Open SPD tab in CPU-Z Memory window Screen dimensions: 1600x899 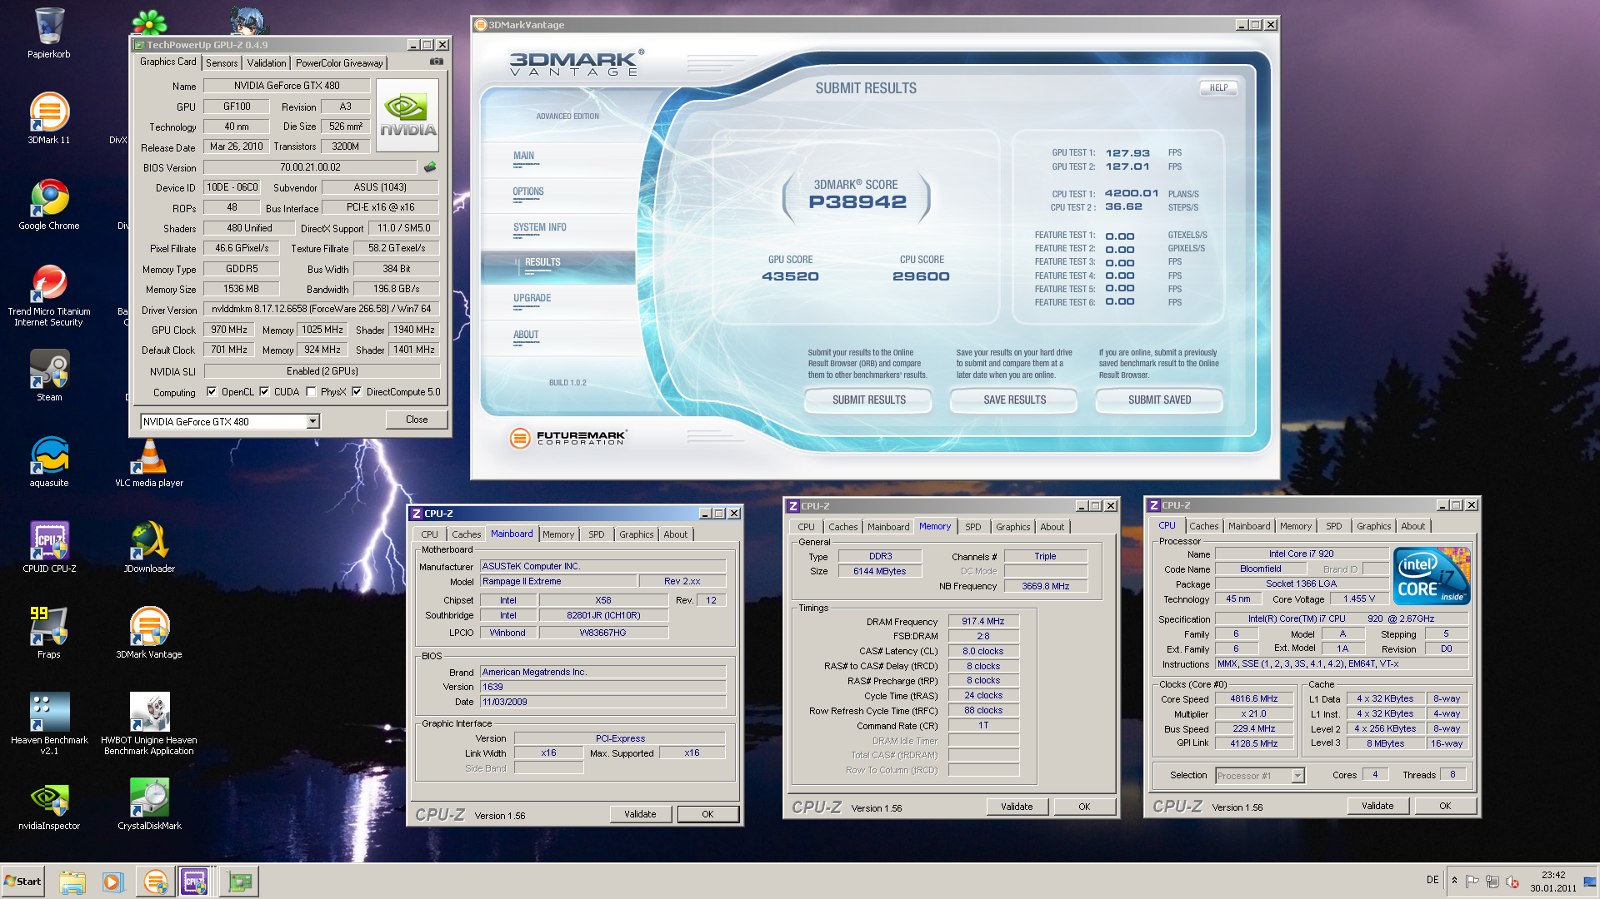click(x=973, y=527)
